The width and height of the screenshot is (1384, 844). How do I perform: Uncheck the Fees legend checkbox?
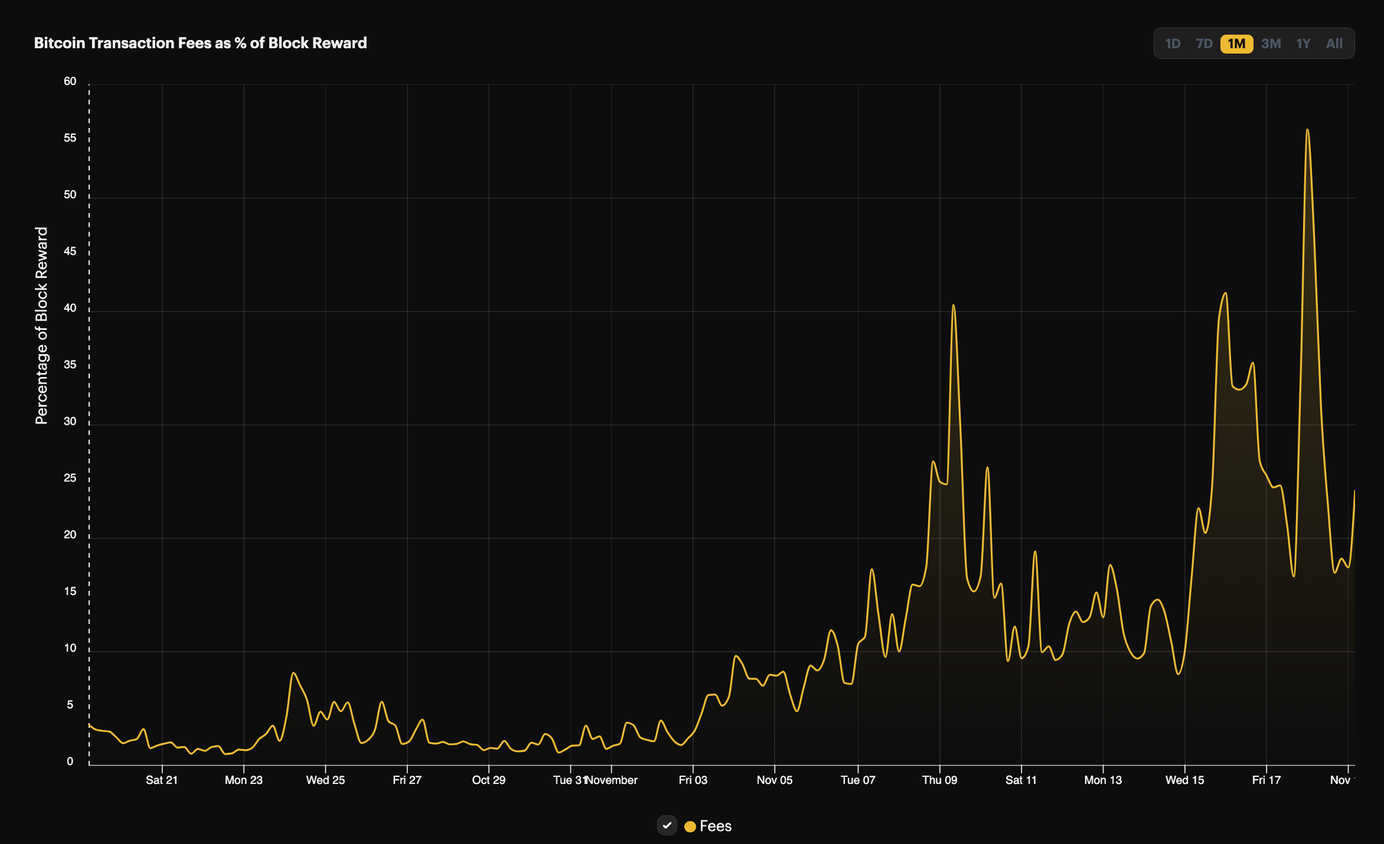coord(666,825)
